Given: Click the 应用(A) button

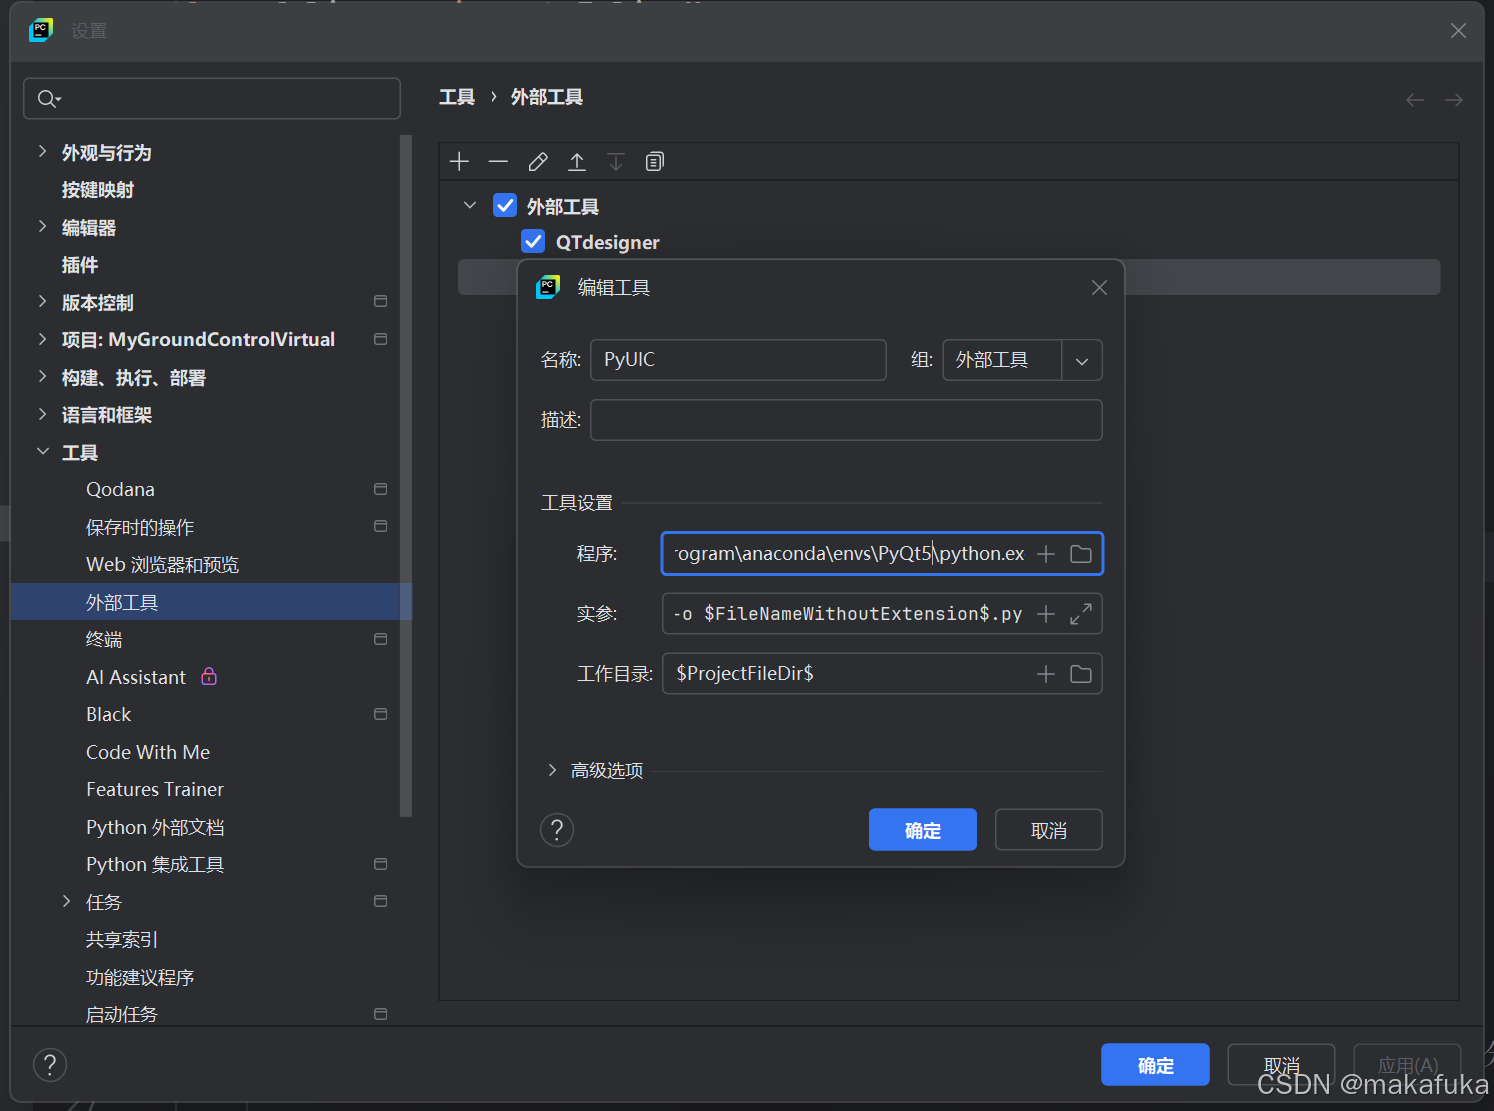Looking at the screenshot, I should point(1407,1064).
